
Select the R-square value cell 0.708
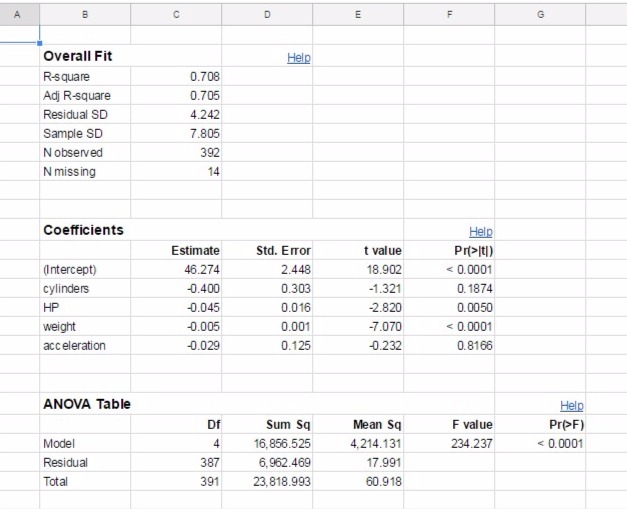pos(176,76)
